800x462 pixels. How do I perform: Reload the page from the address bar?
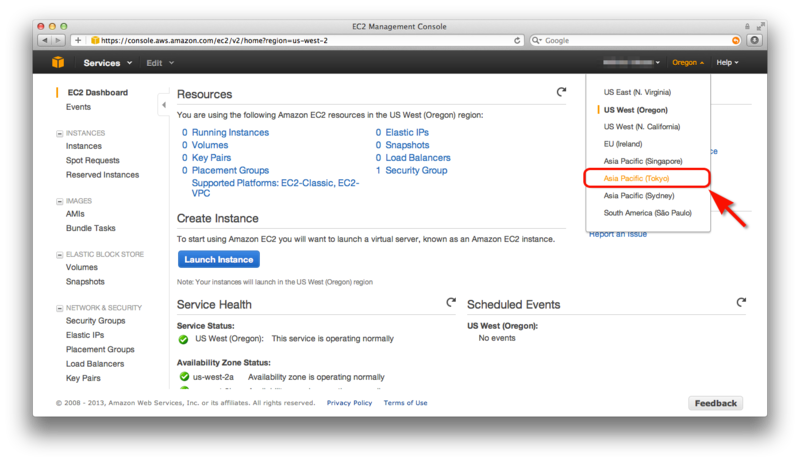click(517, 40)
